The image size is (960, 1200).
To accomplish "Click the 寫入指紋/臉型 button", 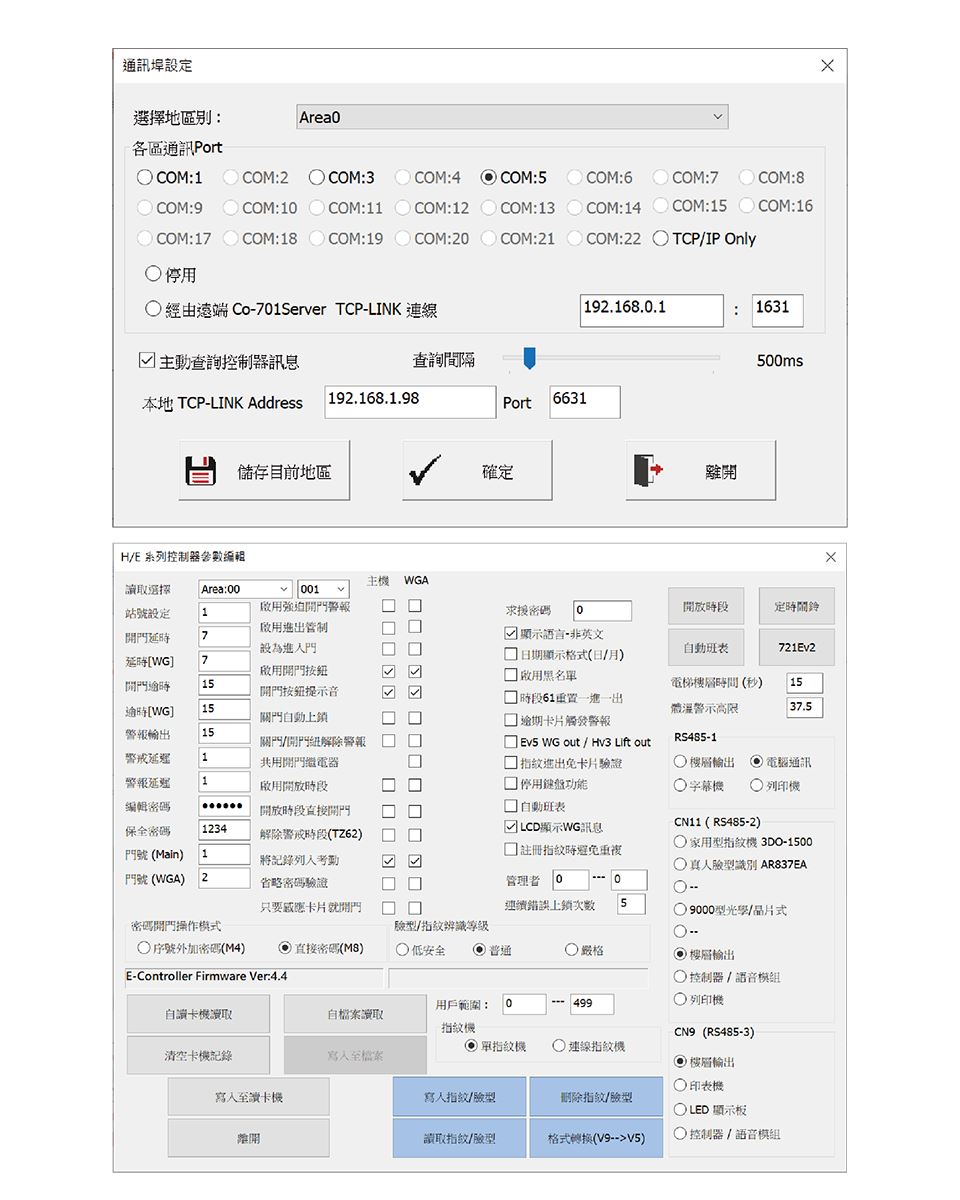I will pos(458,1097).
